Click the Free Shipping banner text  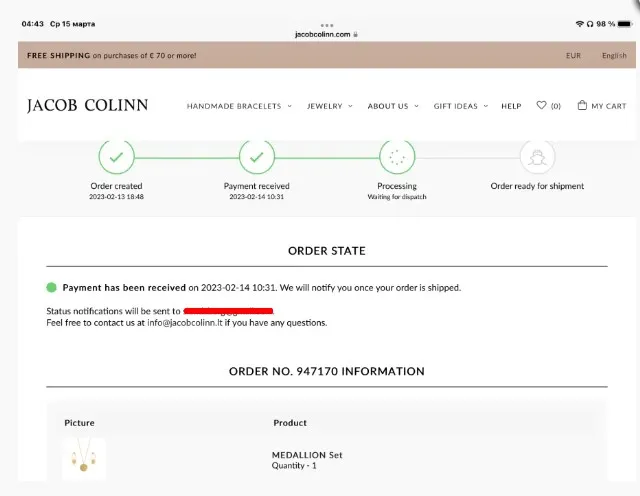(111, 56)
